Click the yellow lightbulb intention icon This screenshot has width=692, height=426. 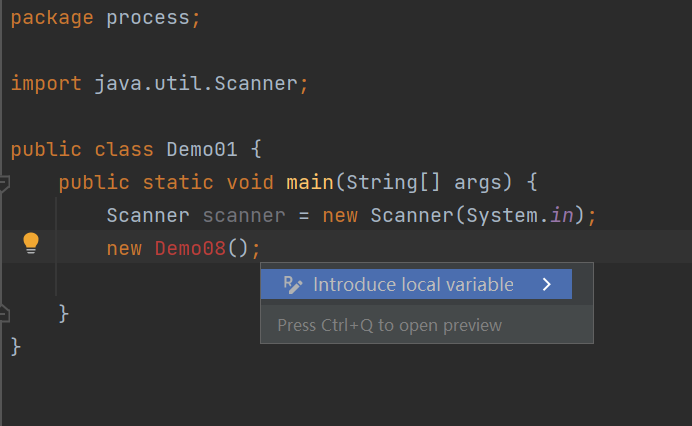click(x=31, y=242)
